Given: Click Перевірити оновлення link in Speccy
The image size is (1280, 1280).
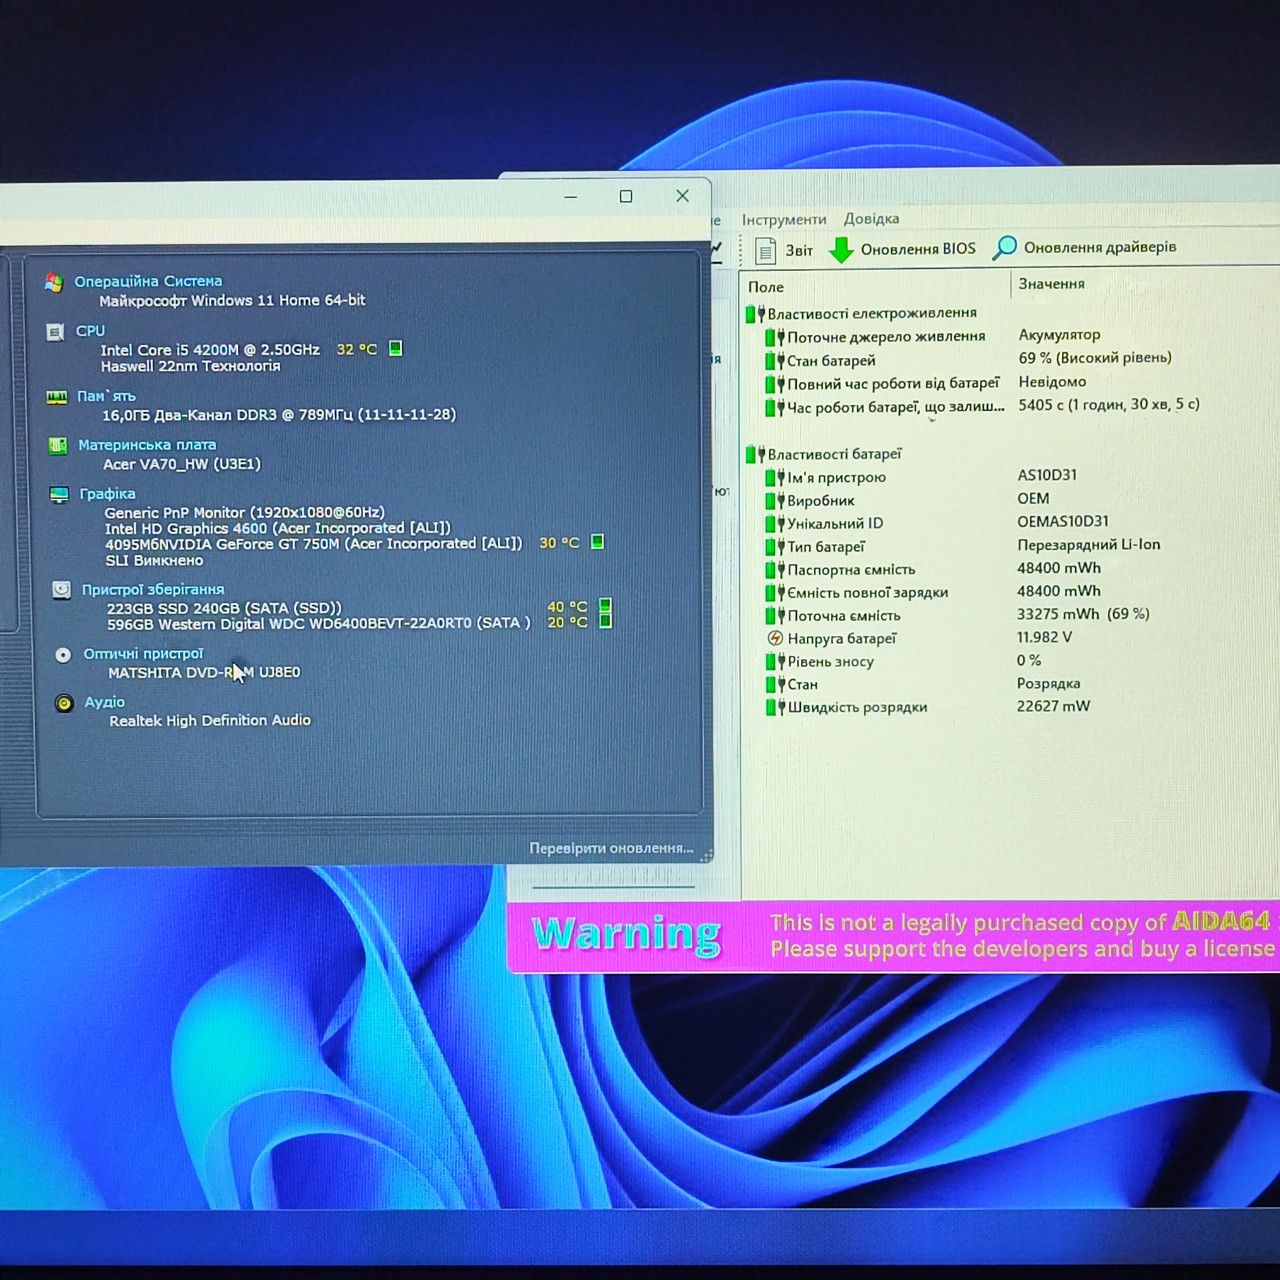Looking at the screenshot, I should (611, 848).
